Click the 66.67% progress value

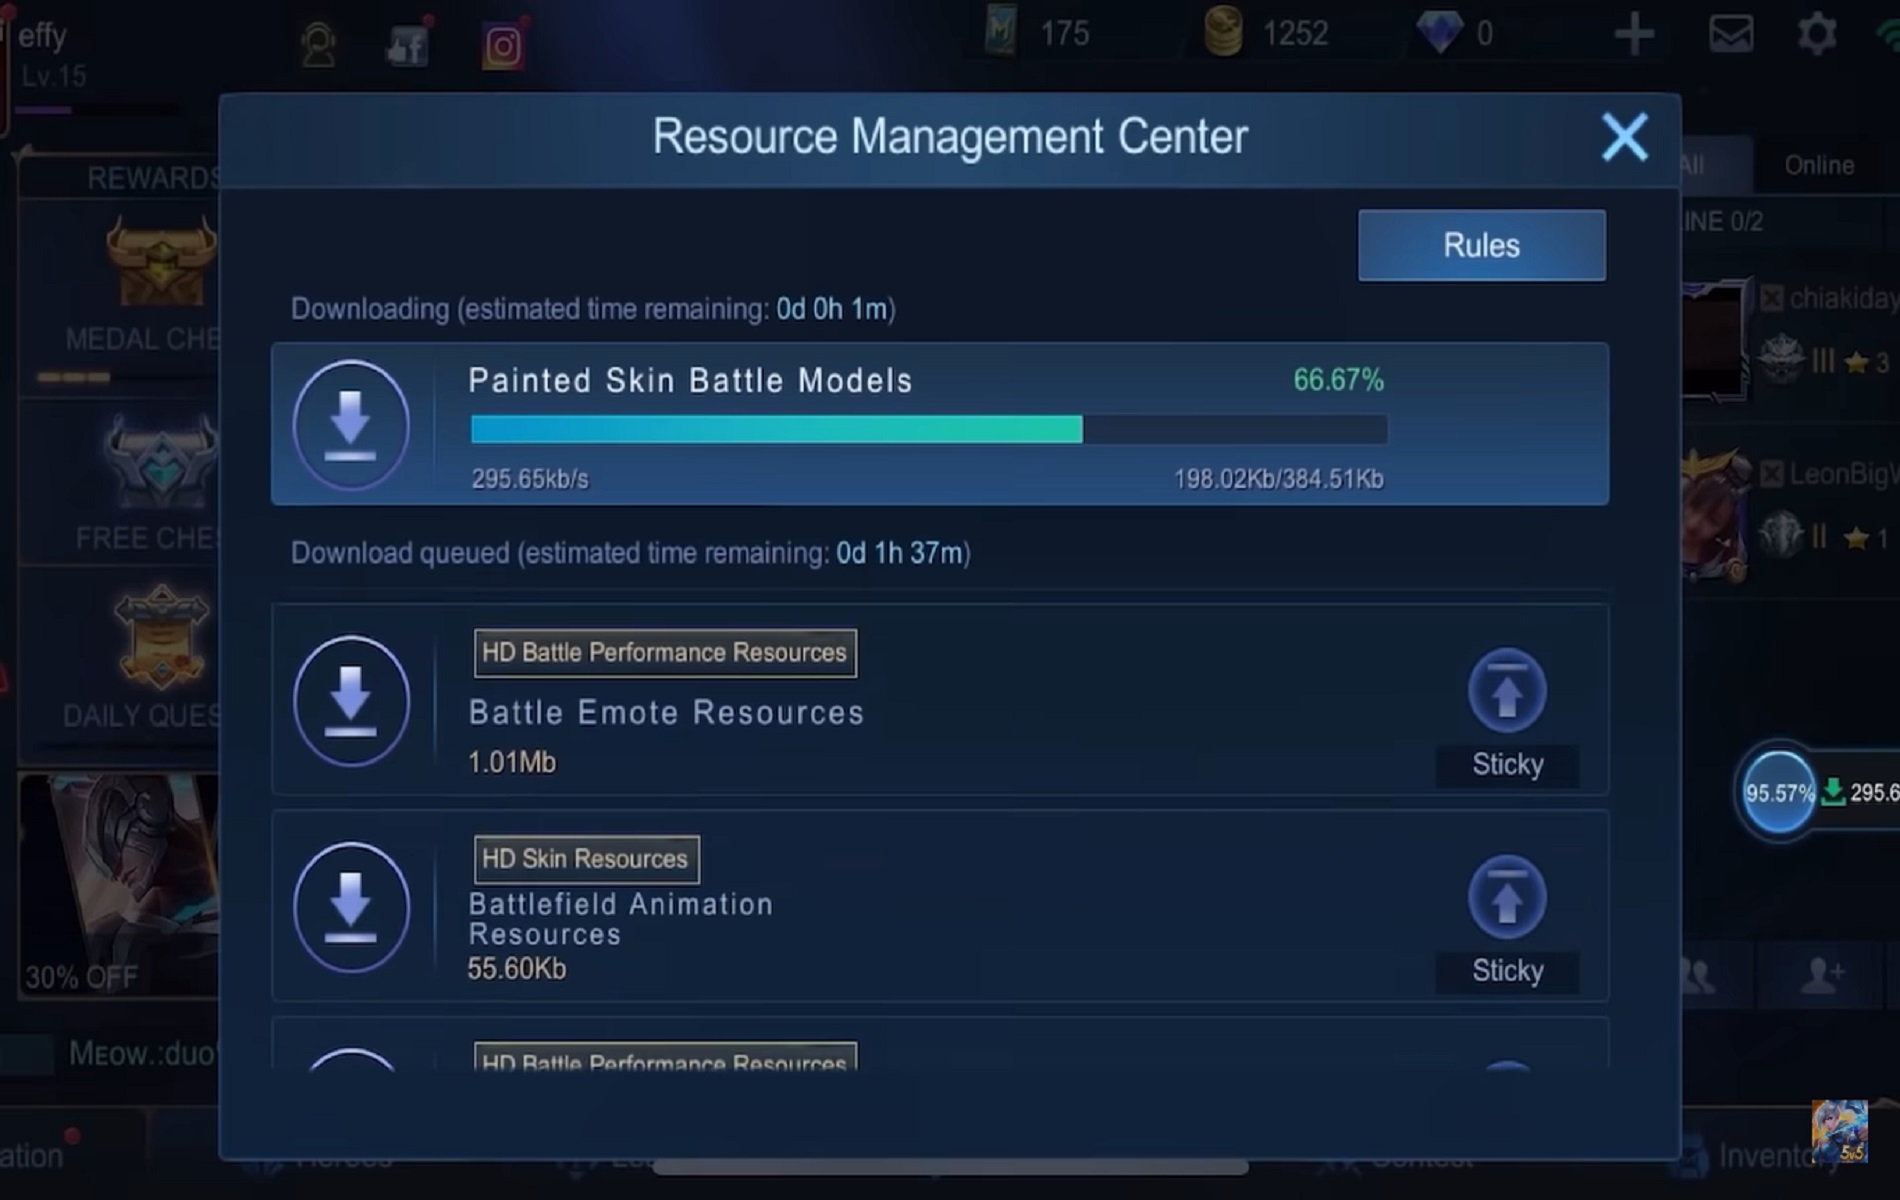1338,380
